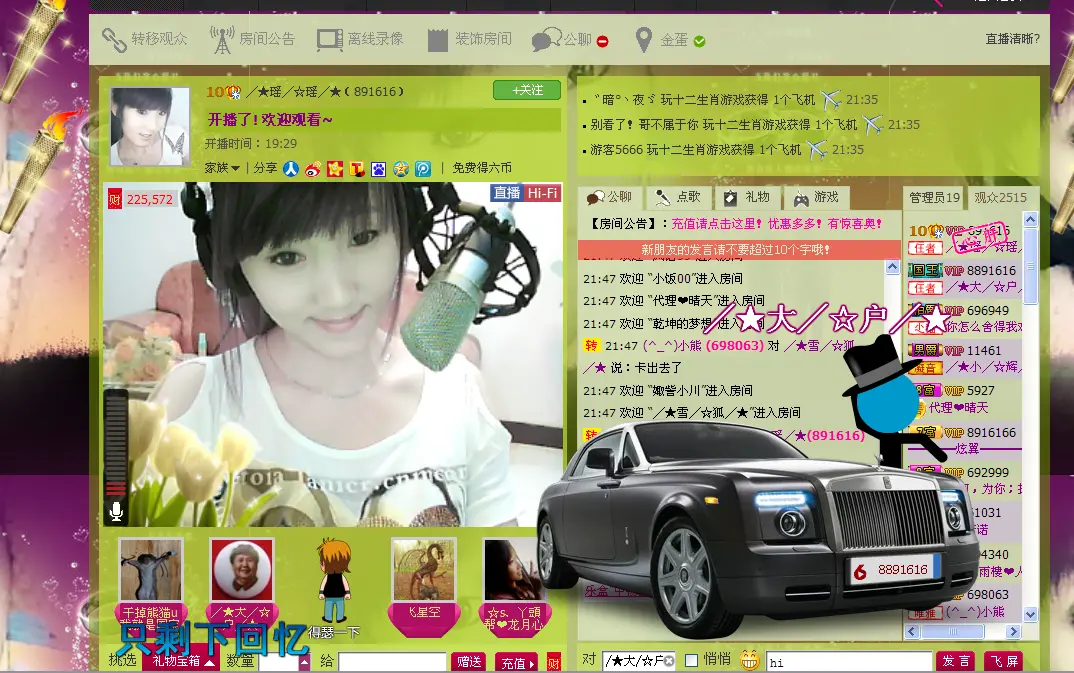Switch to the 礼物 gifts tab
This screenshot has height=673, width=1074.
pos(747,197)
